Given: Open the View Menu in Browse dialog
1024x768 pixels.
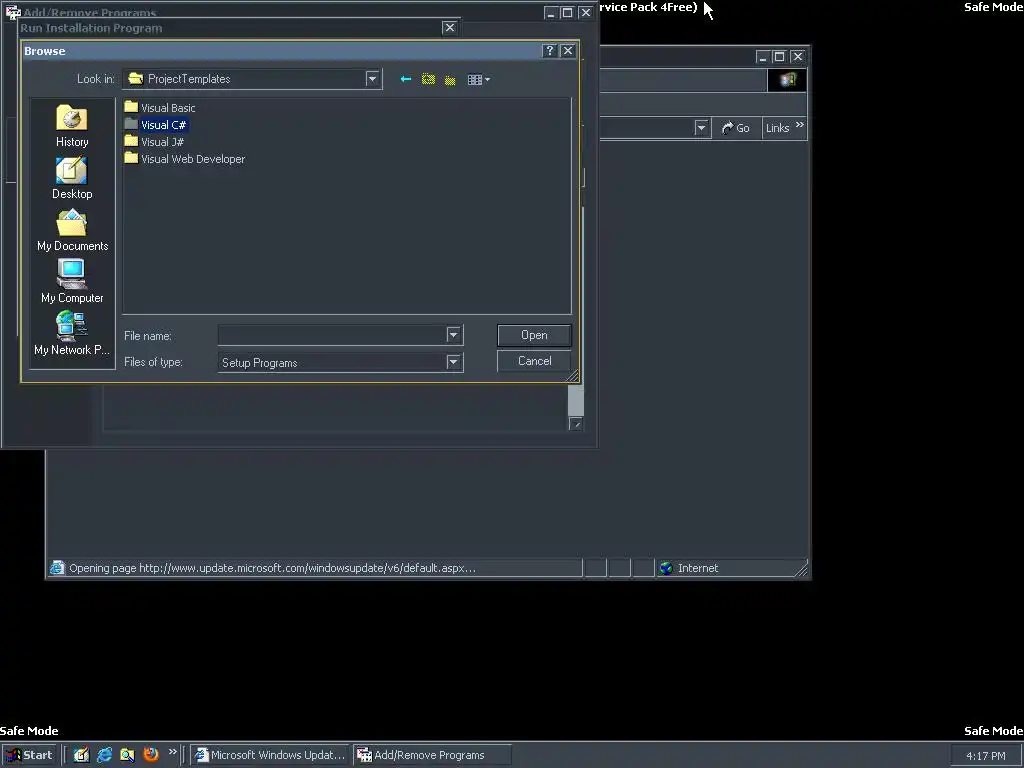Looking at the screenshot, I should (478, 79).
